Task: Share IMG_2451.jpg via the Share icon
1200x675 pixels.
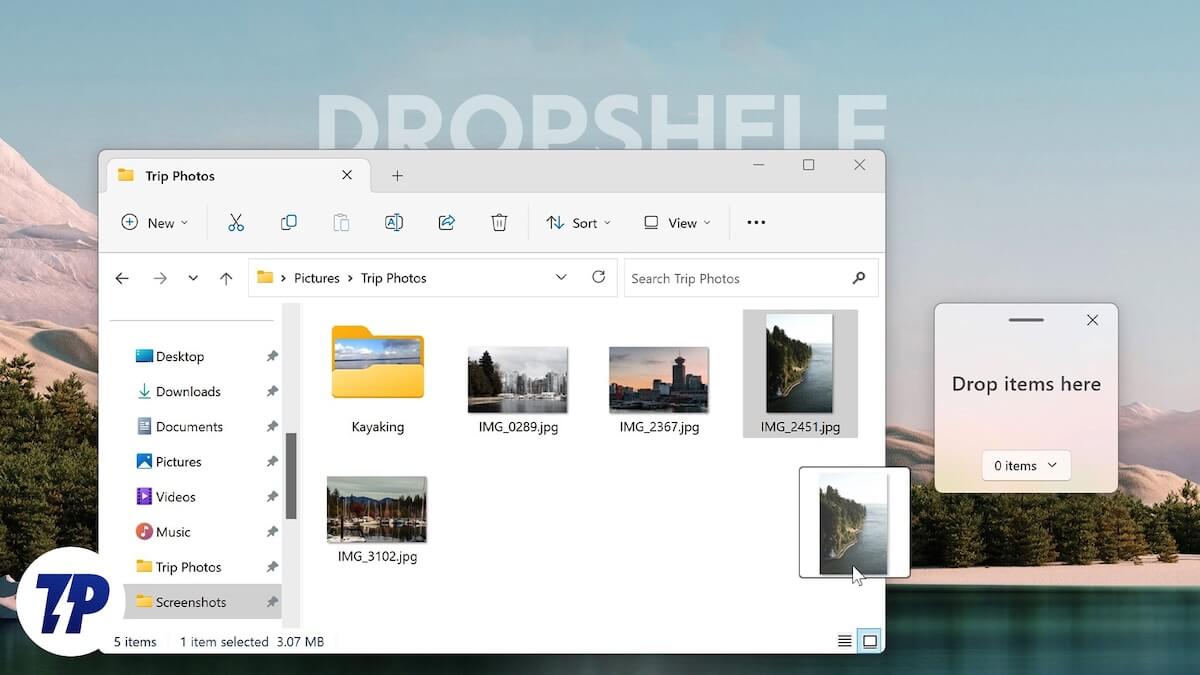Action: (x=446, y=222)
